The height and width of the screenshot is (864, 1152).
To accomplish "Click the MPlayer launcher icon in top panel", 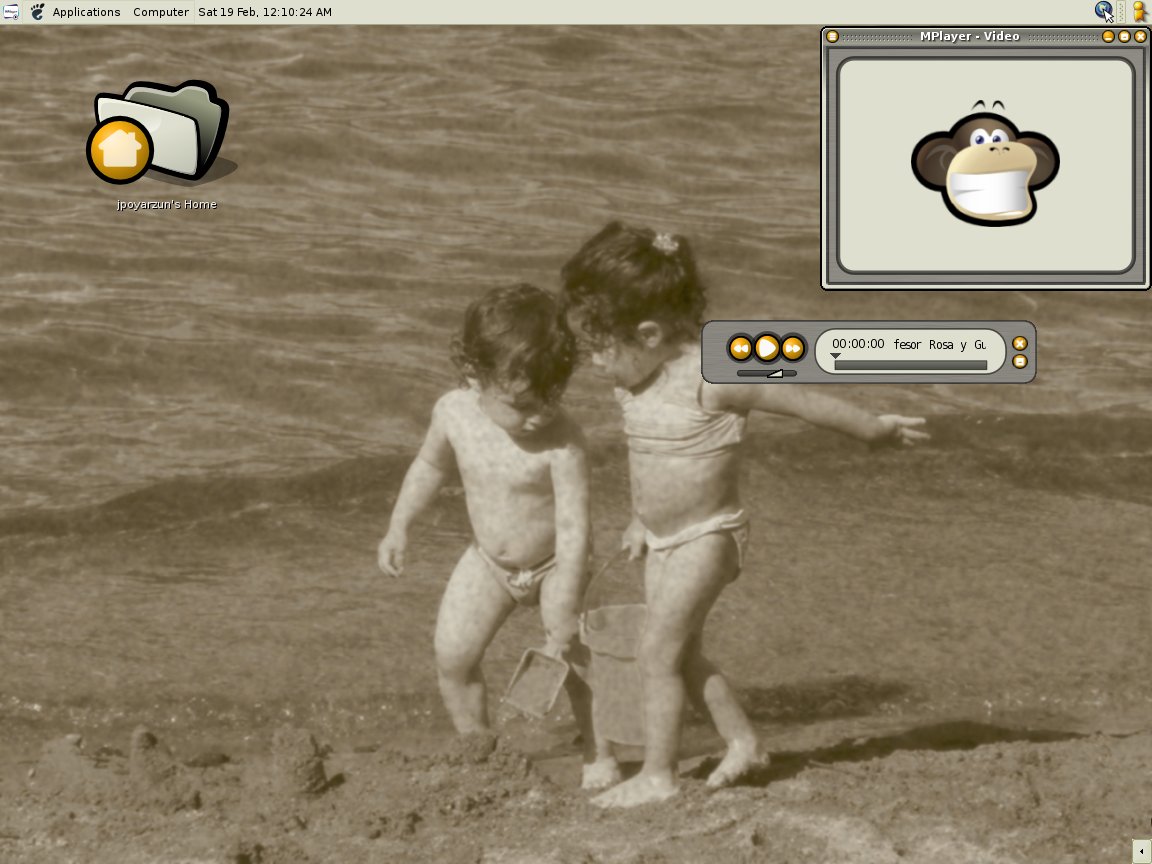I will pos(11,12).
